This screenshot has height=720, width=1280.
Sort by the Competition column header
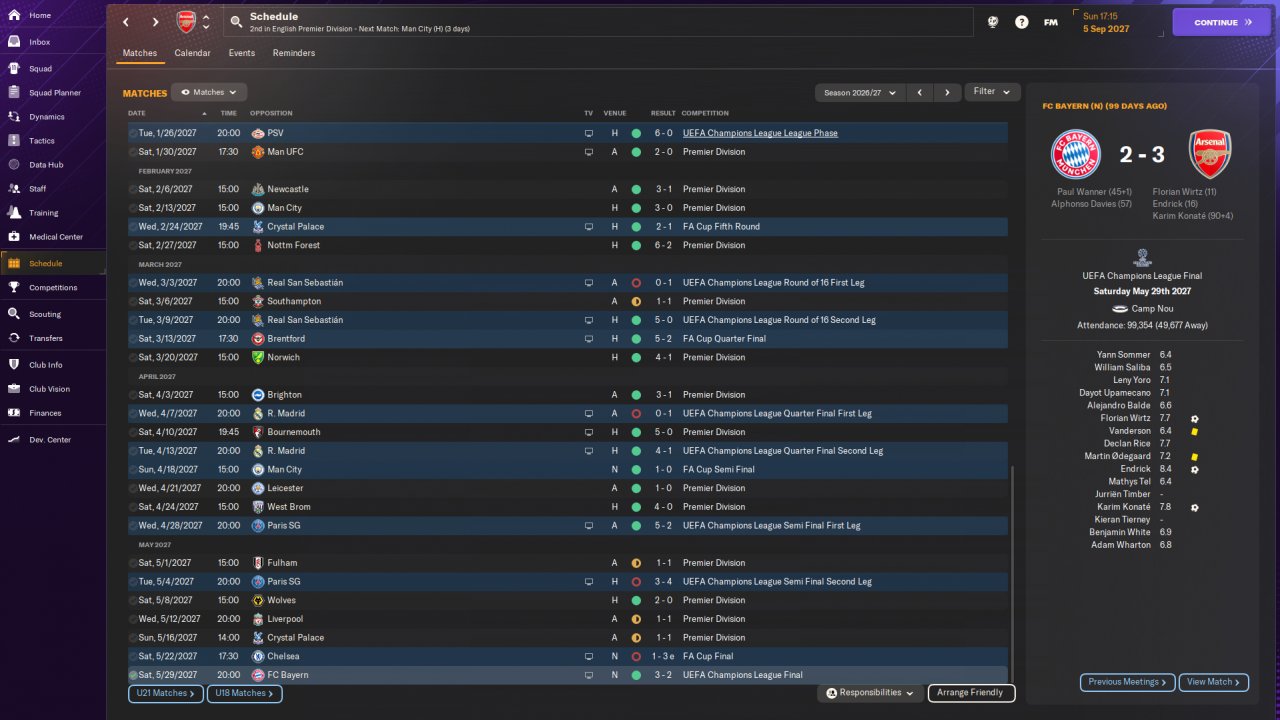pyautogui.click(x=706, y=113)
